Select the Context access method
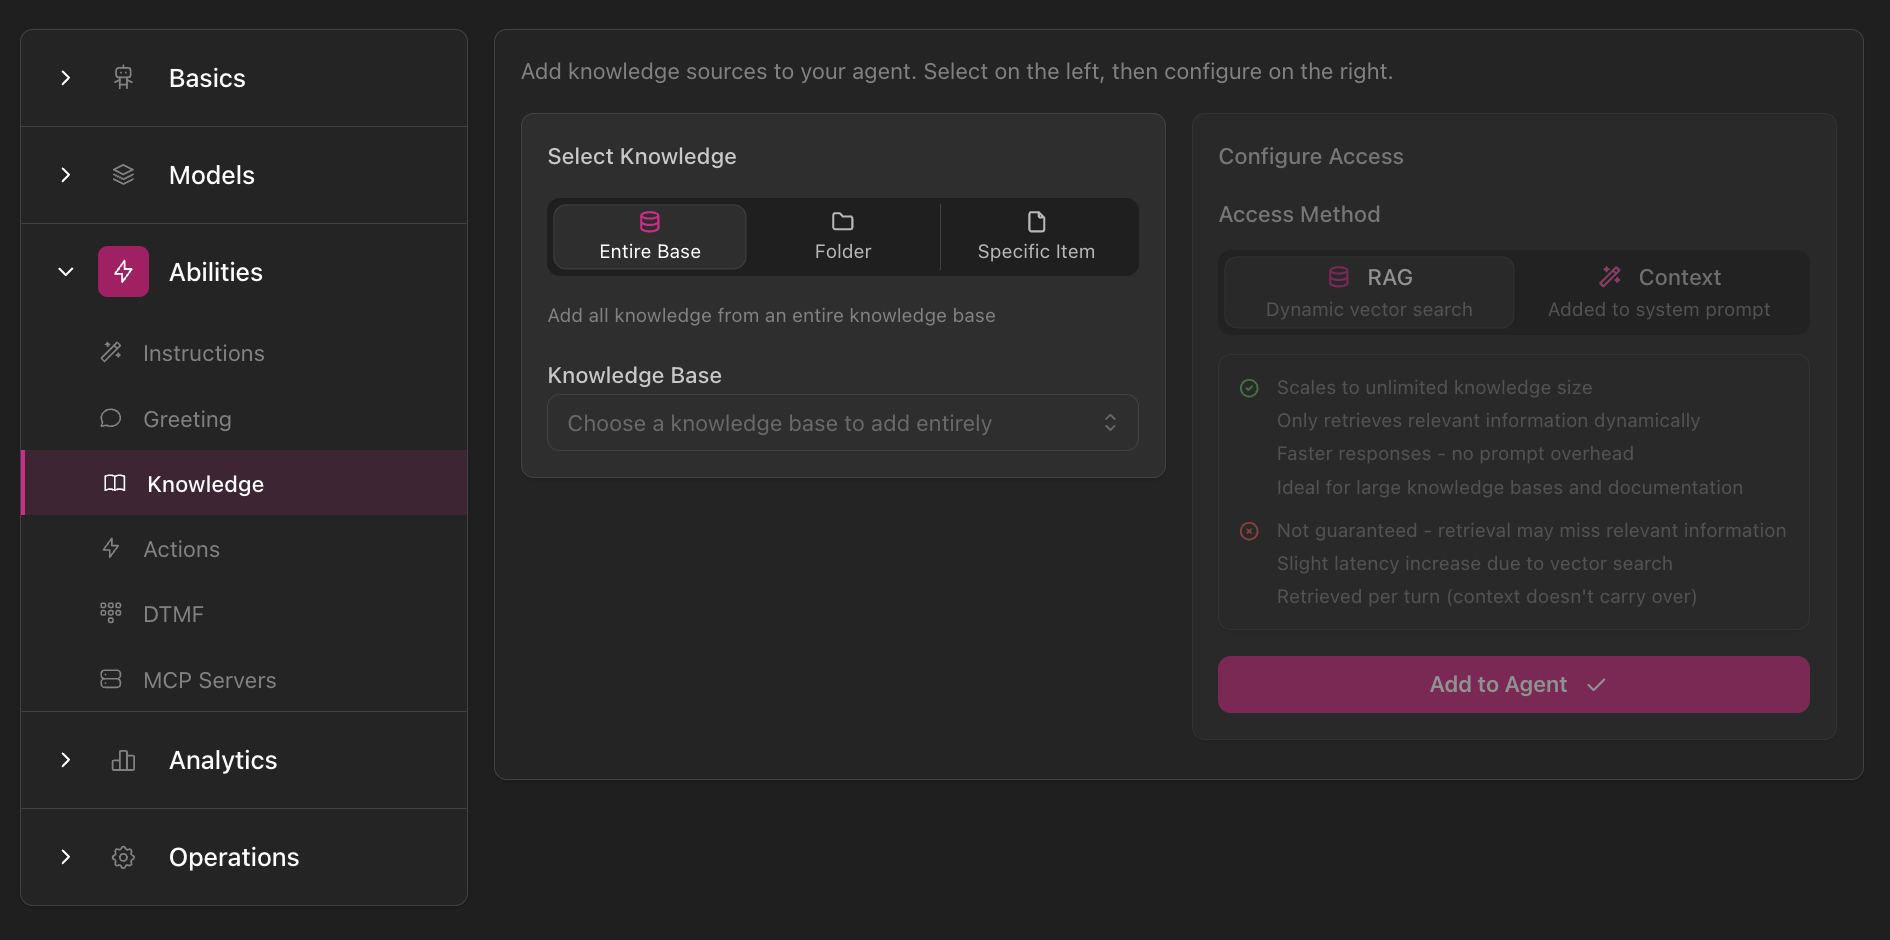Screen dimensions: 1890x940 (1661, 292)
